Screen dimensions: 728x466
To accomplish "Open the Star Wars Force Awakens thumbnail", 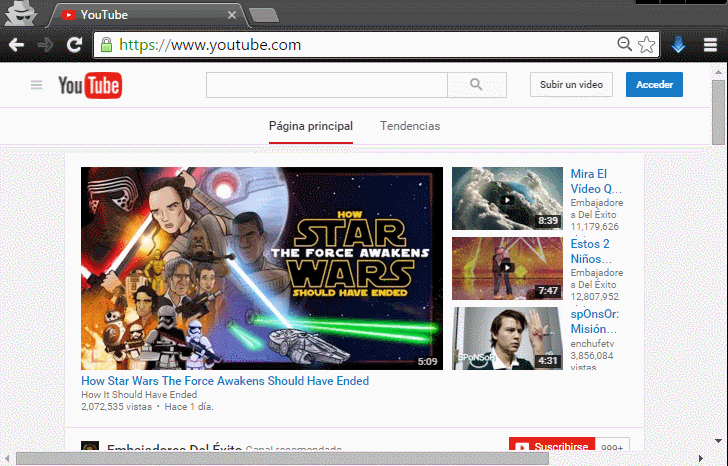I will click(262, 268).
